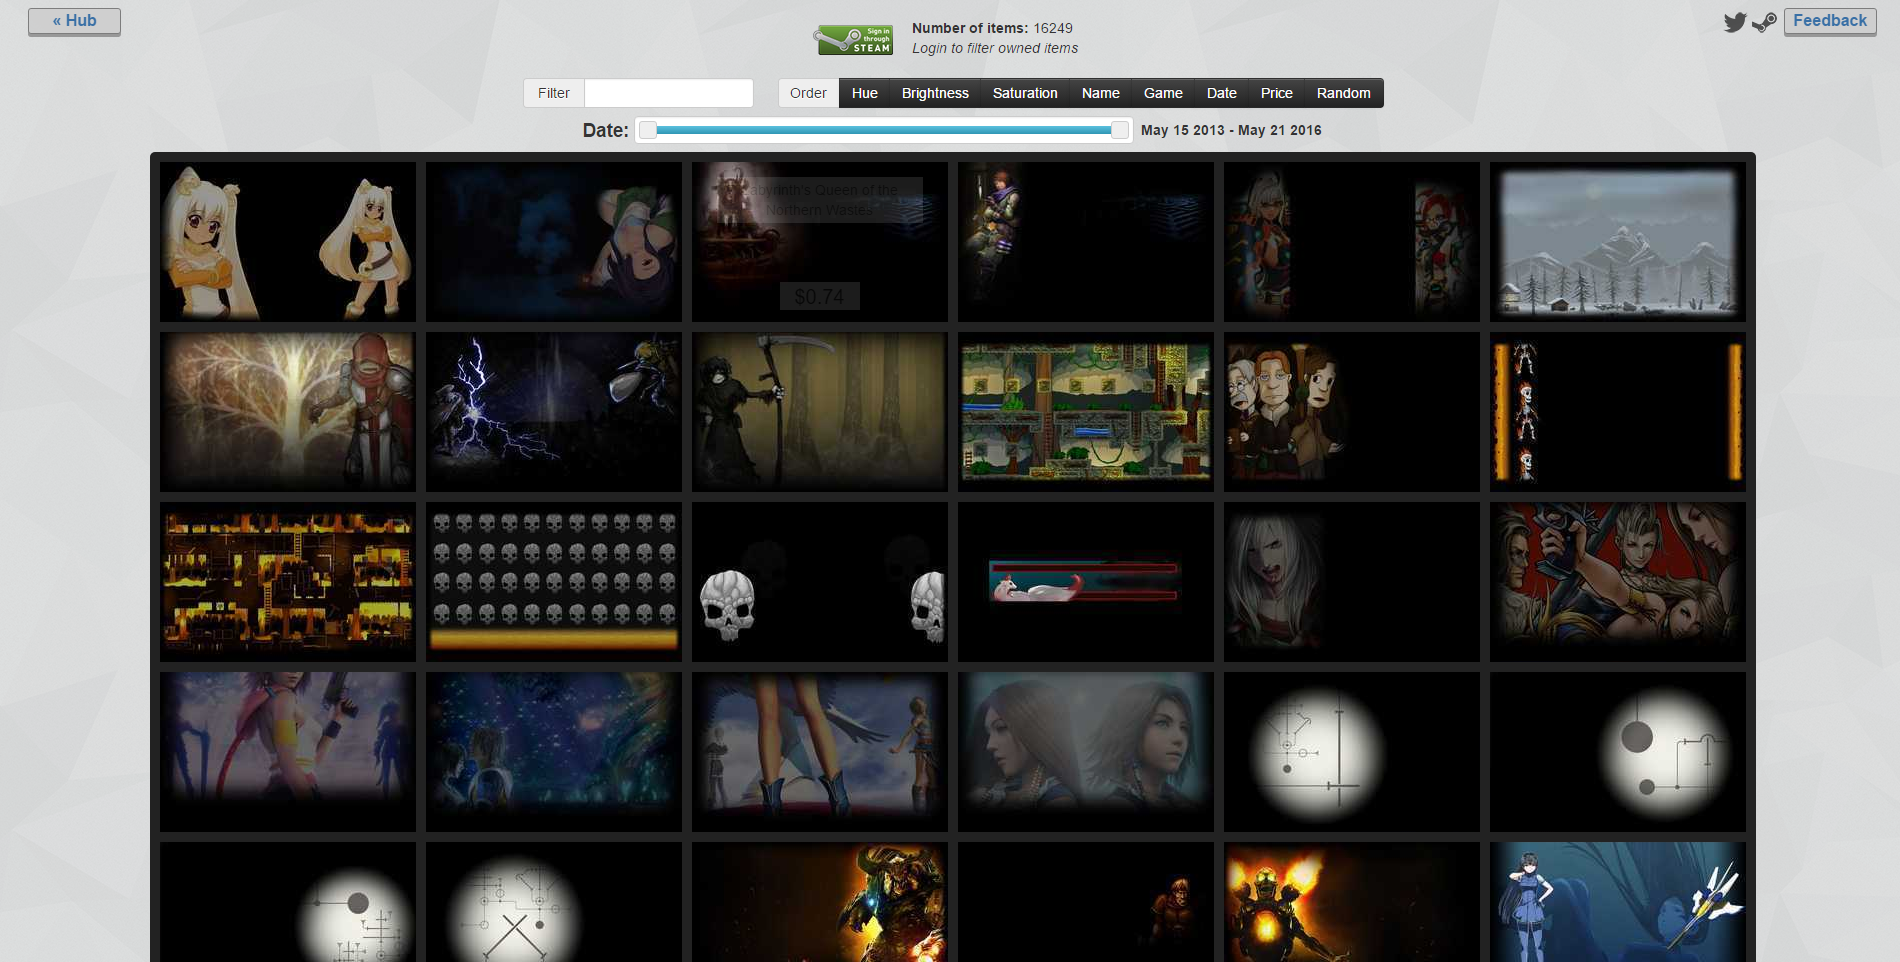Select the girl holding pistol thumbnail

288,752
